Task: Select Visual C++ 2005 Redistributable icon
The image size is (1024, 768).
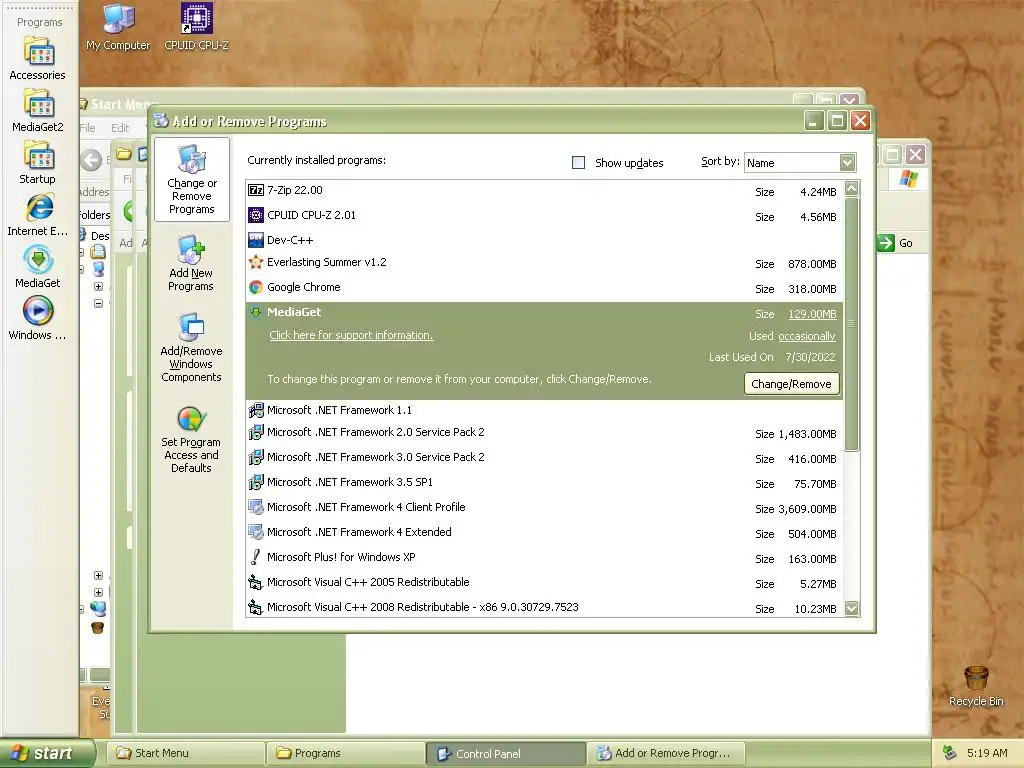Action: click(x=256, y=582)
